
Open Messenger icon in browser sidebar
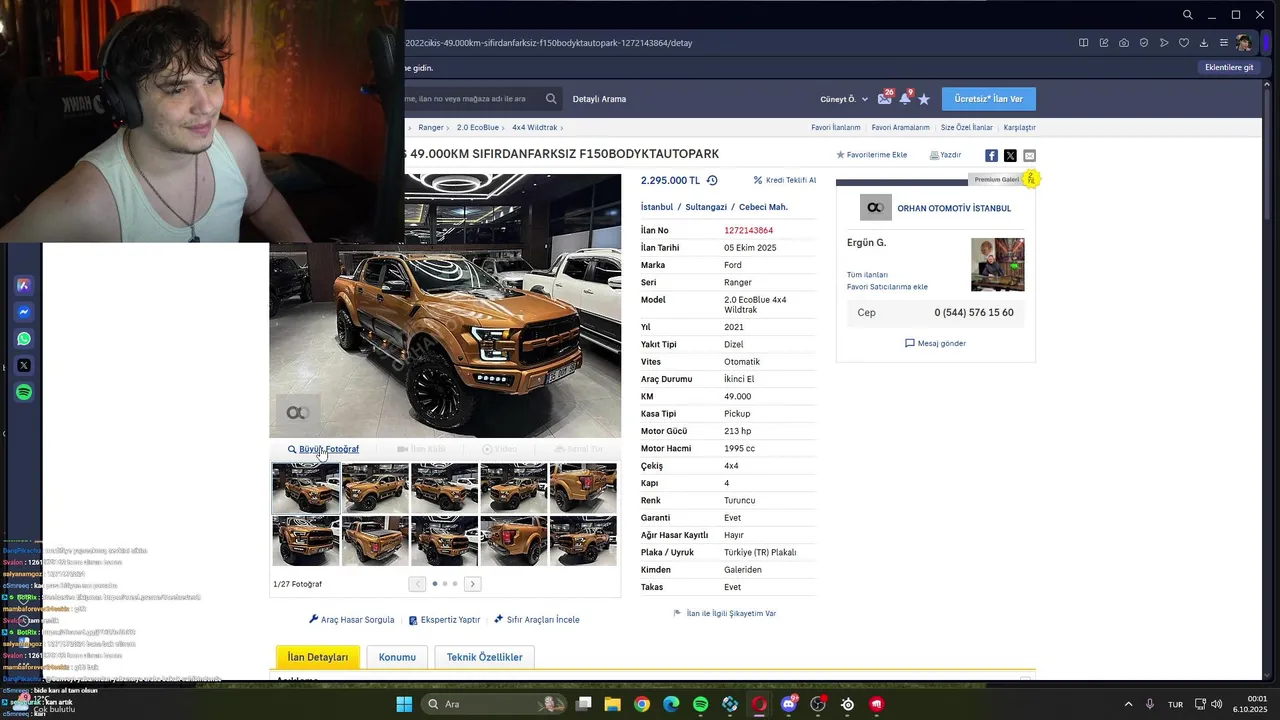pos(24,312)
